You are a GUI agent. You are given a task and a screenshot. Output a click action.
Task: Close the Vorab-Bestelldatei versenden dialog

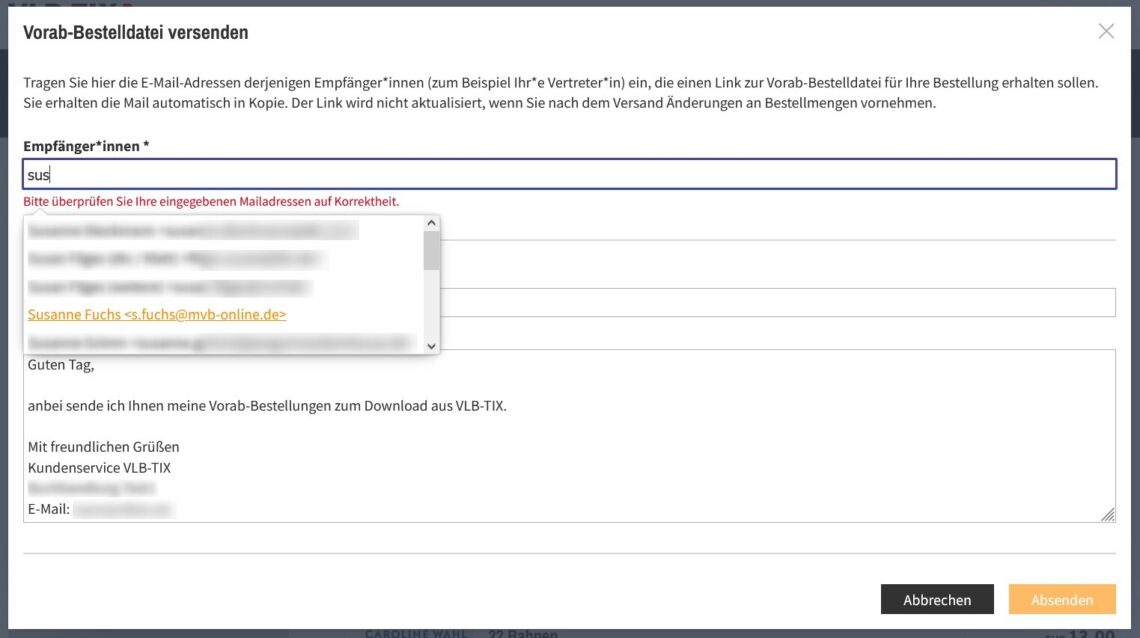(x=1105, y=31)
